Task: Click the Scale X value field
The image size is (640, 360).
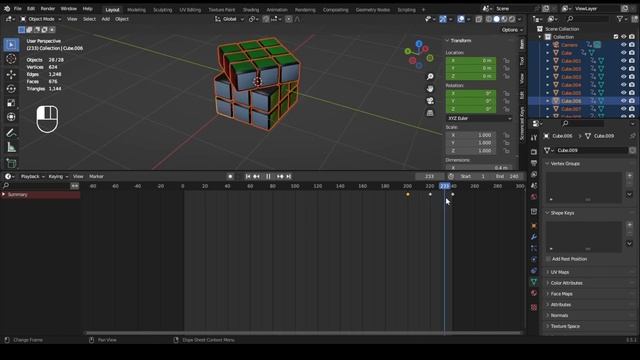Action: point(472,135)
